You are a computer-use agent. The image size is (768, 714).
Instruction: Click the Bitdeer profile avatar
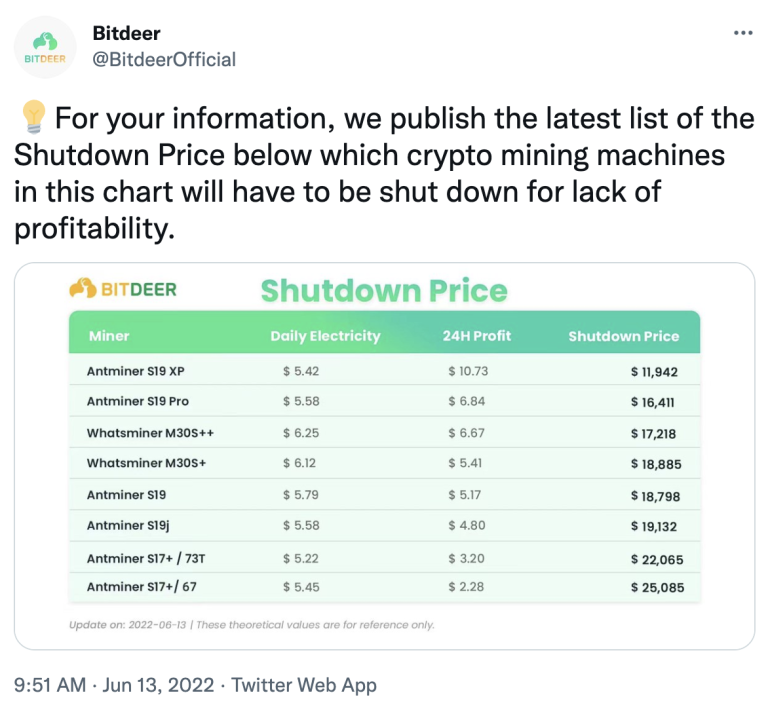point(45,47)
